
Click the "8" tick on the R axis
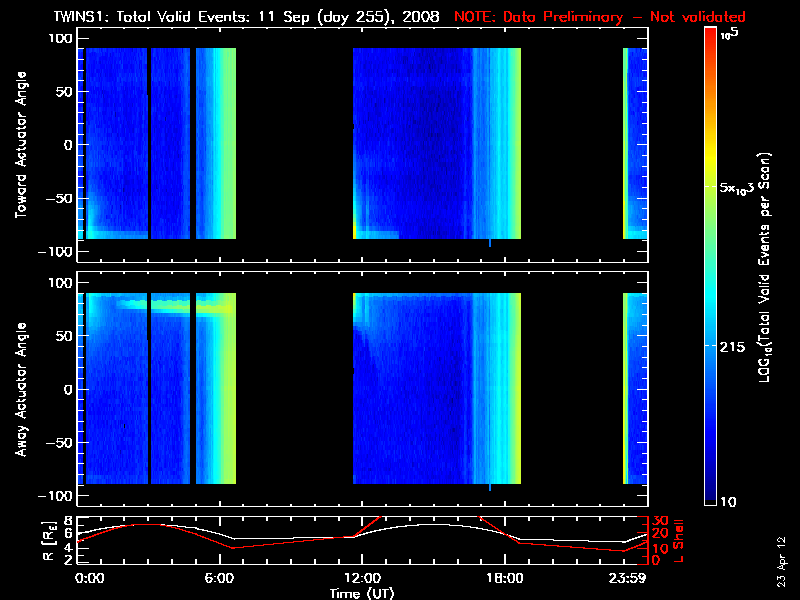69,521
